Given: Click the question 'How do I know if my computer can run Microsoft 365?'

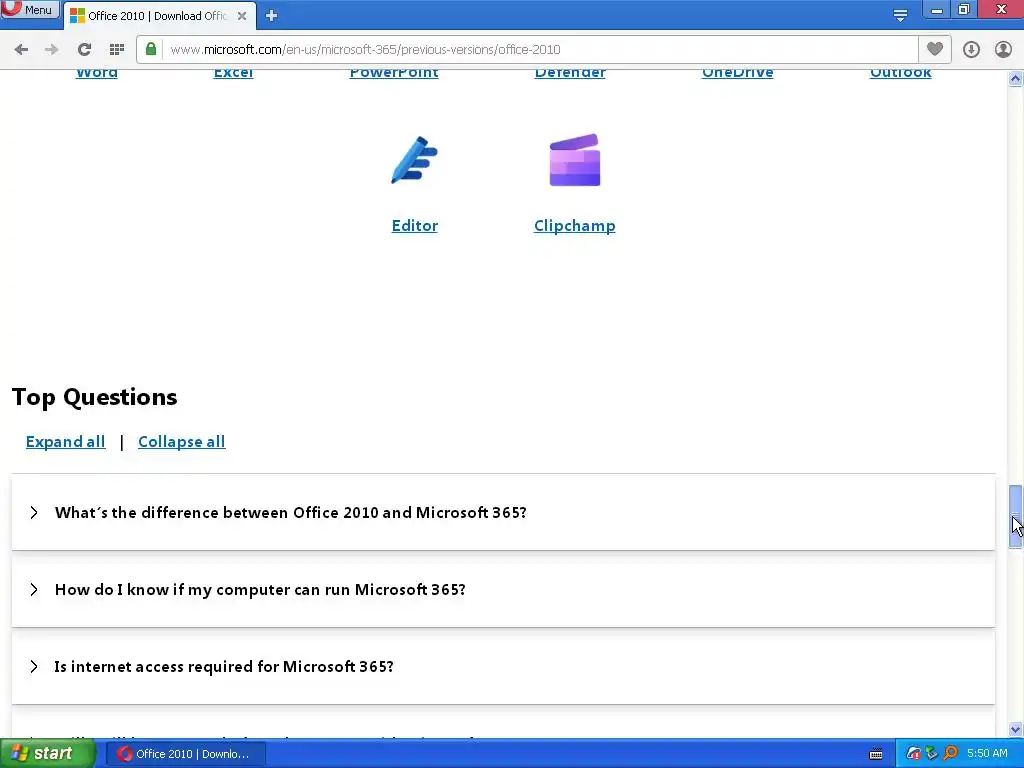Looking at the screenshot, I should pyautogui.click(x=260, y=590).
